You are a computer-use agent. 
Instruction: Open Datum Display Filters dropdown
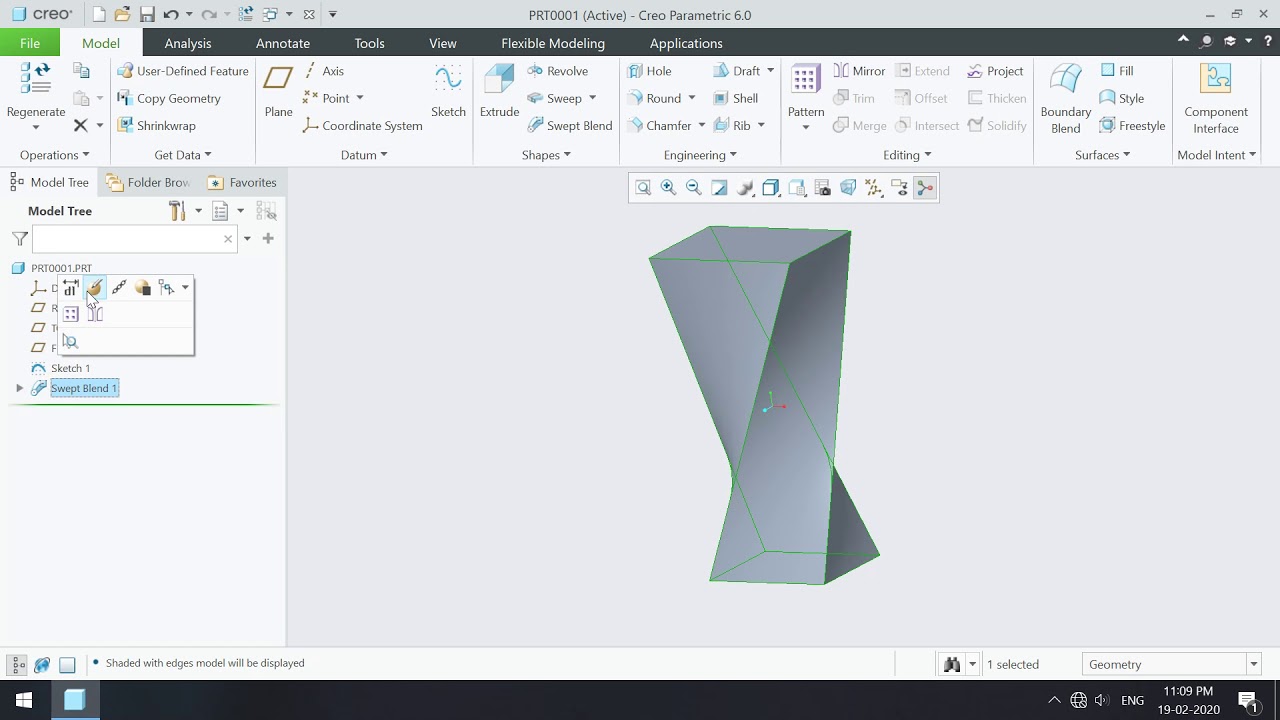pos(873,188)
